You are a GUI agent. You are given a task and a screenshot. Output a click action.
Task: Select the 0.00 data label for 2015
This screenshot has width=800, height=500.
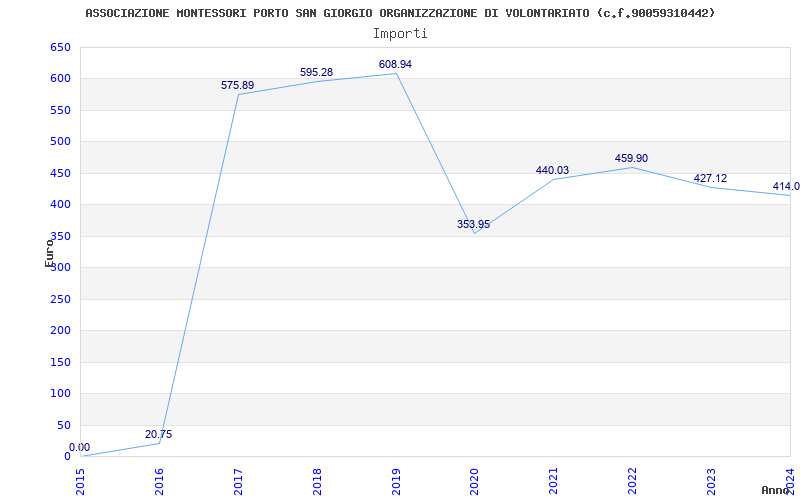click(x=80, y=447)
